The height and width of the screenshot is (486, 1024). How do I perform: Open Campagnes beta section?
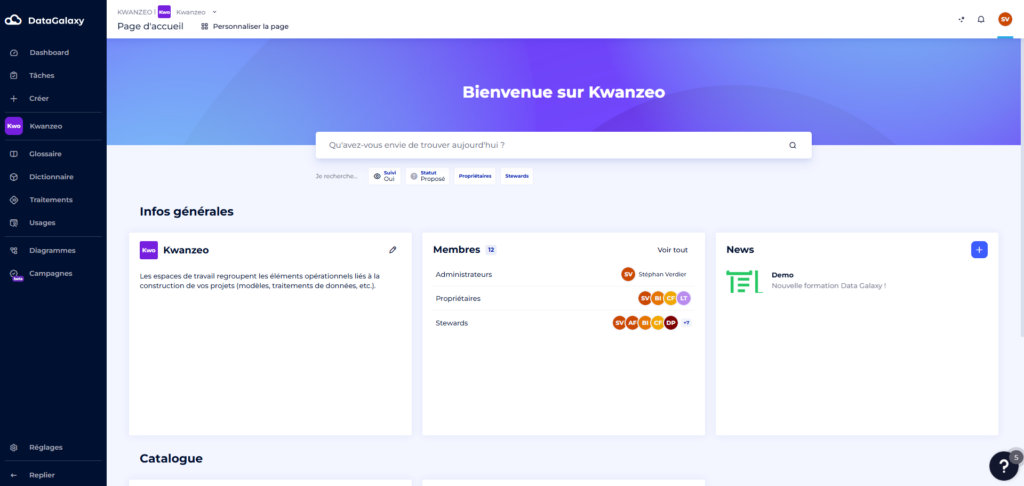[x=52, y=274]
